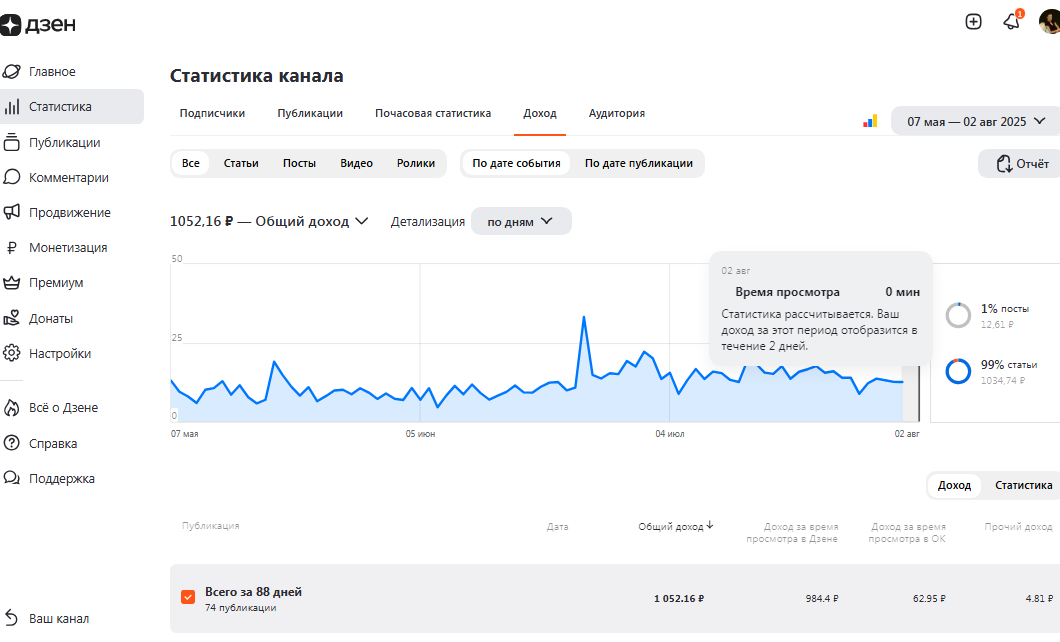Viewport: 1060px width, 642px height.
Task: Click the Доход за время просмотра в Дзене header
Action: tap(792, 533)
